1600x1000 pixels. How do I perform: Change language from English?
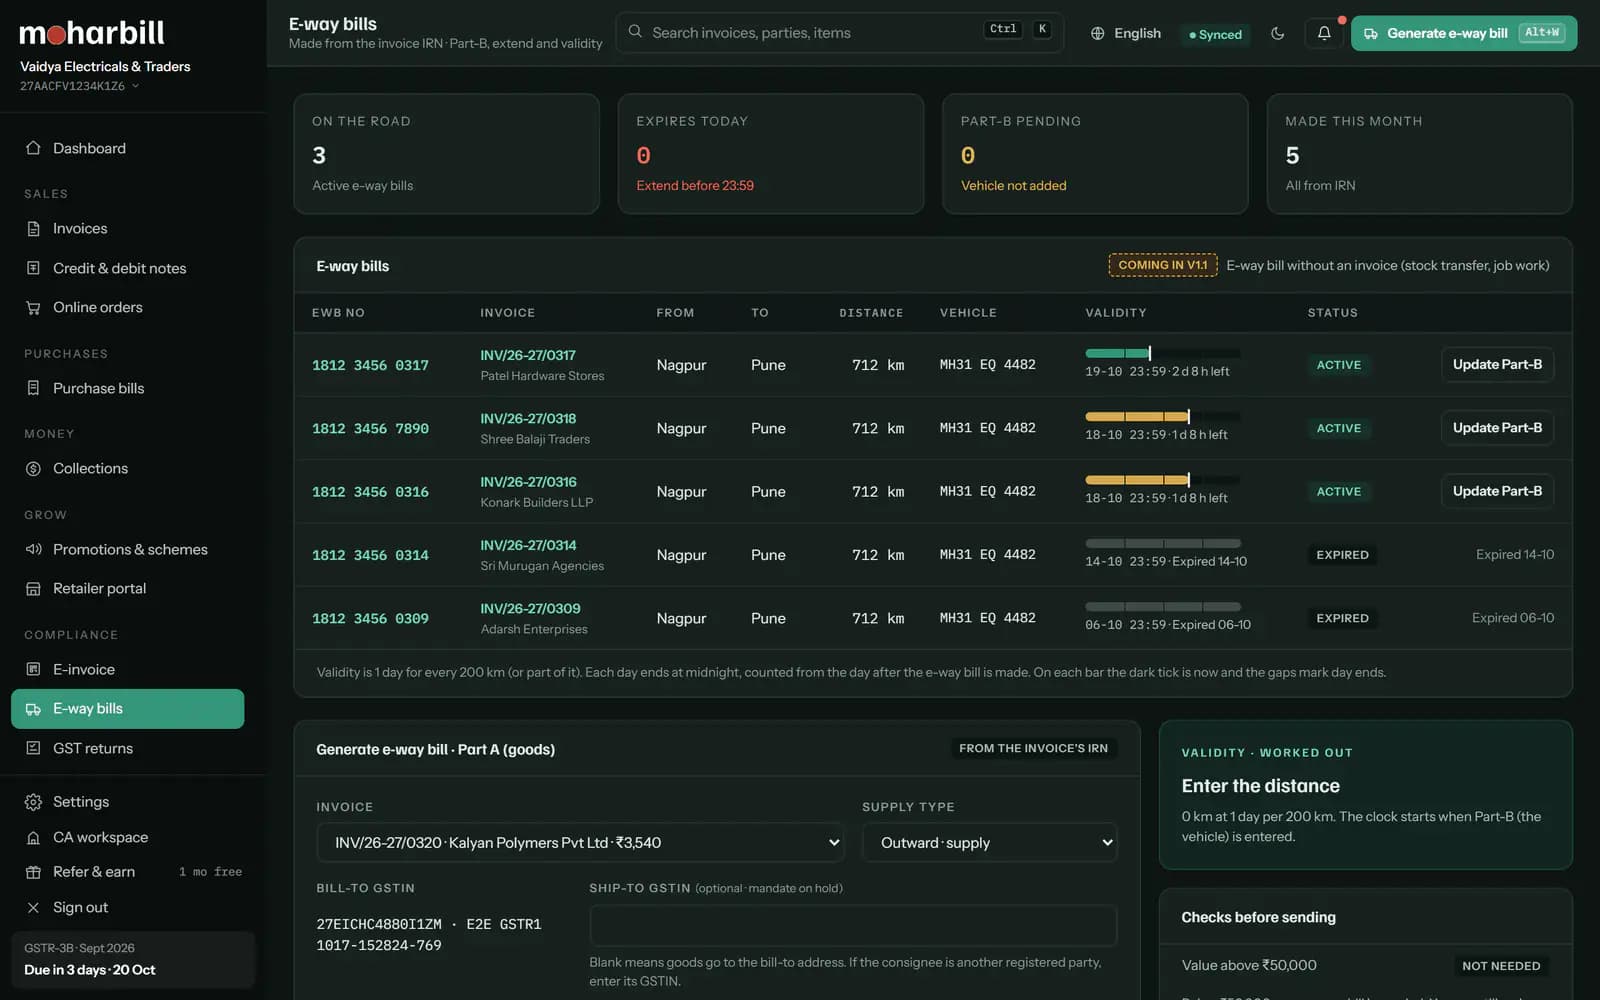1126,33
